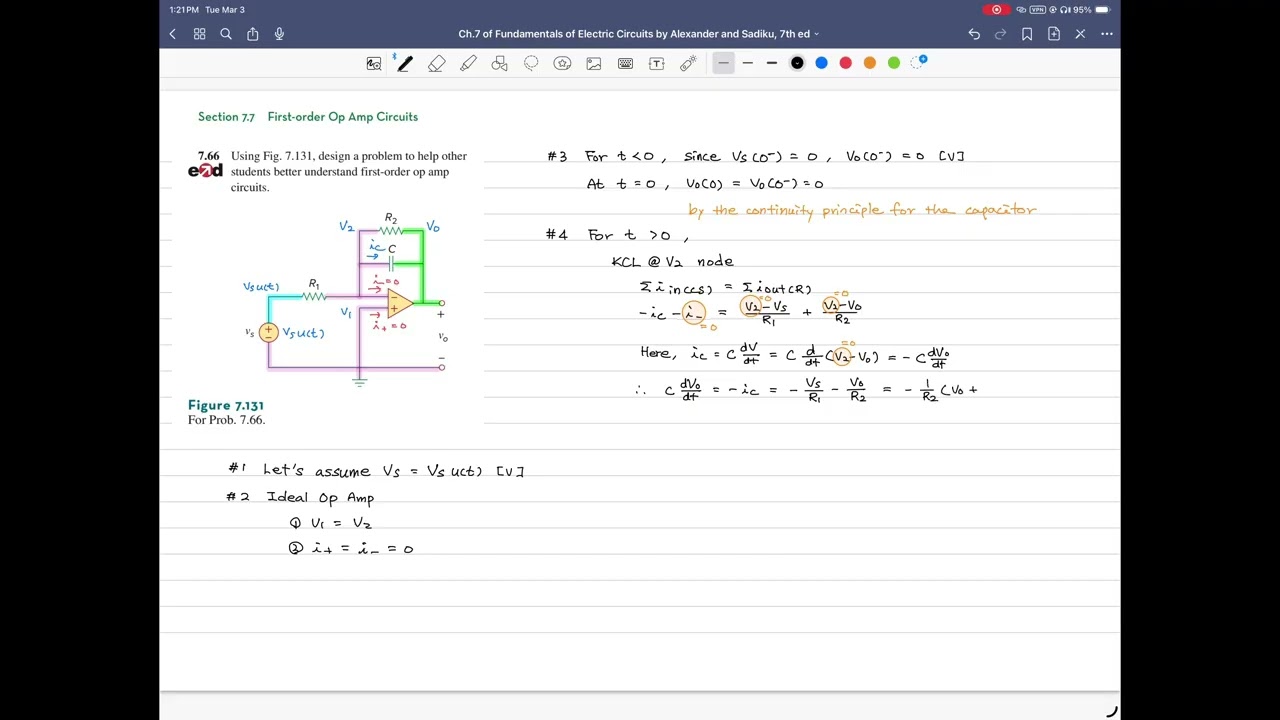
Task: Tap the 'KCL @ V2 node' handwriting
Action: tap(672, 261)
